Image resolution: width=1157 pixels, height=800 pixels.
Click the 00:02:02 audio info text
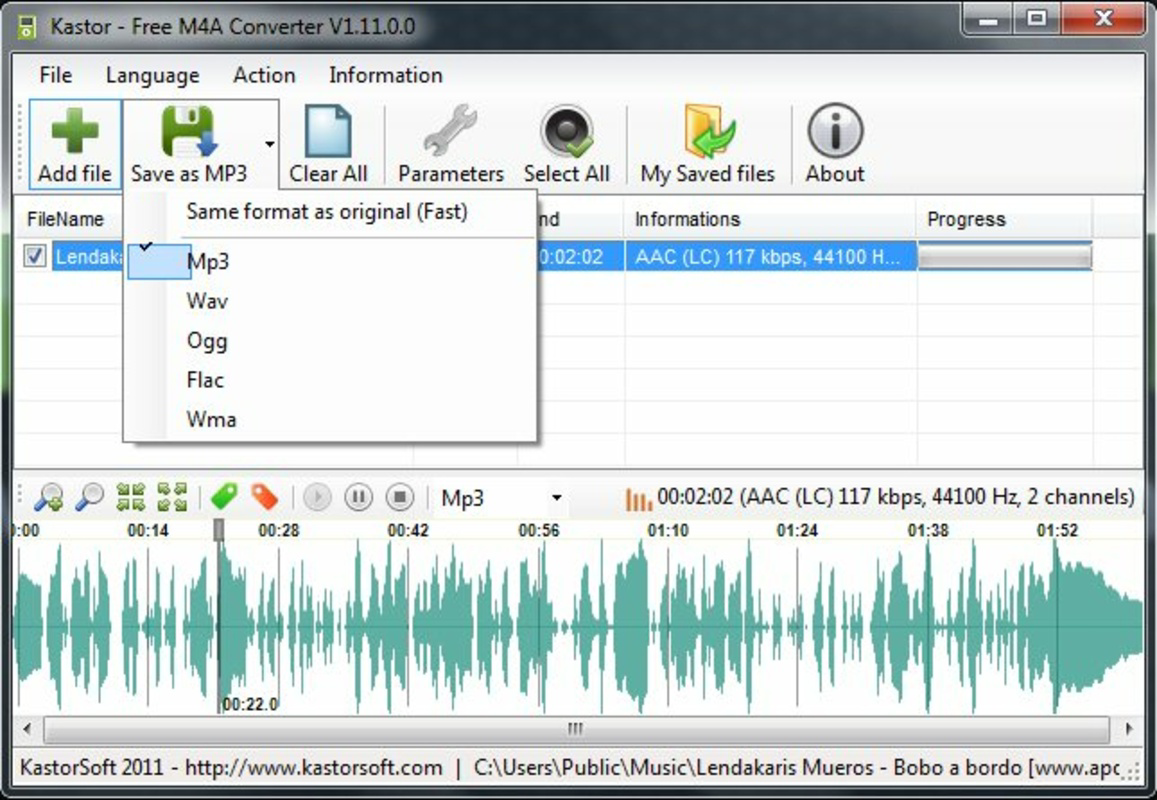[895, 497]
